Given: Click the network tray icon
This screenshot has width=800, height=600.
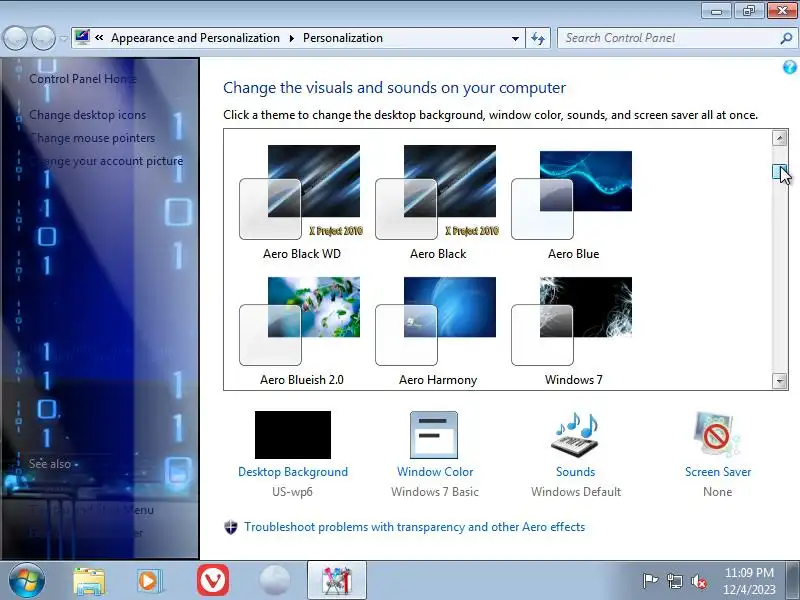Looking at the screenshot, I should [x=674, y=581].
